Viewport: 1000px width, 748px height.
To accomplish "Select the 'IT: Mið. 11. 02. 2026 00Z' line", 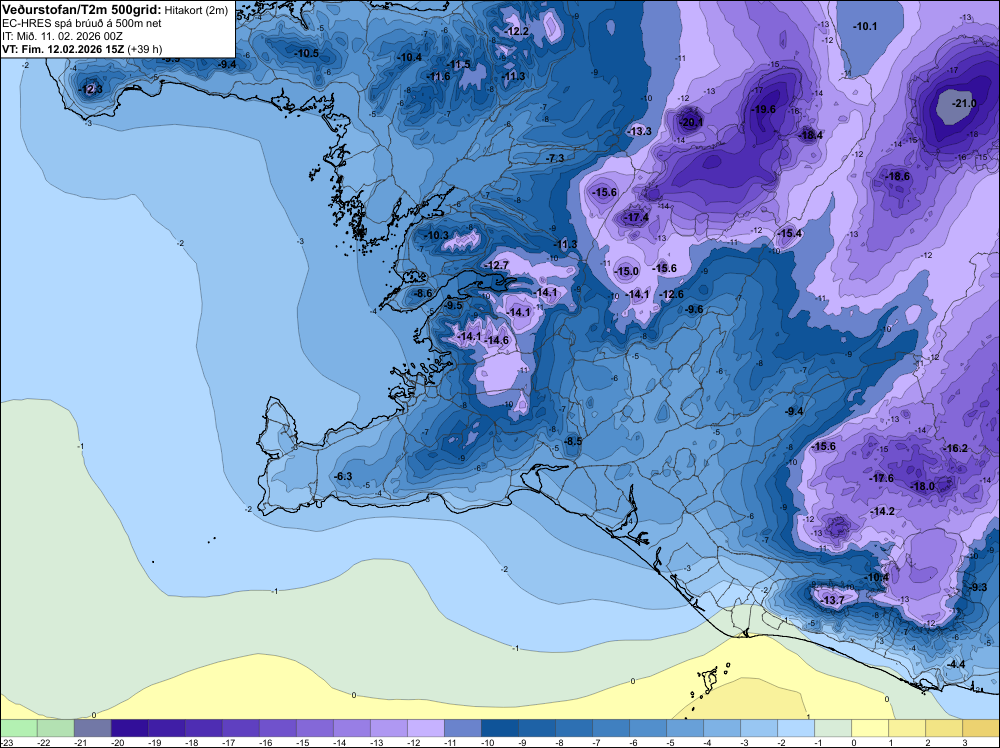I will tap(62, 36).
